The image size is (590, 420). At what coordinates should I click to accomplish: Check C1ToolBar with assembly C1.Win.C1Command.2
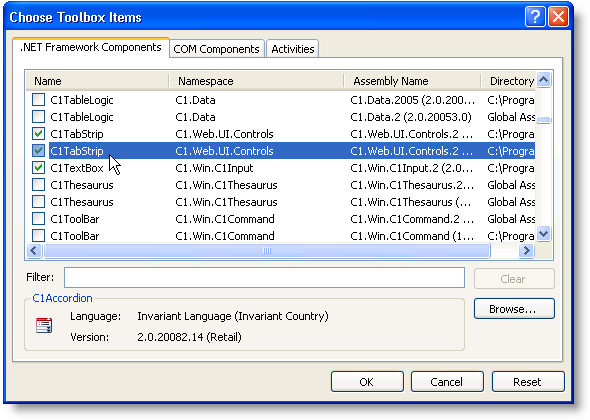[x=38, y=219]
